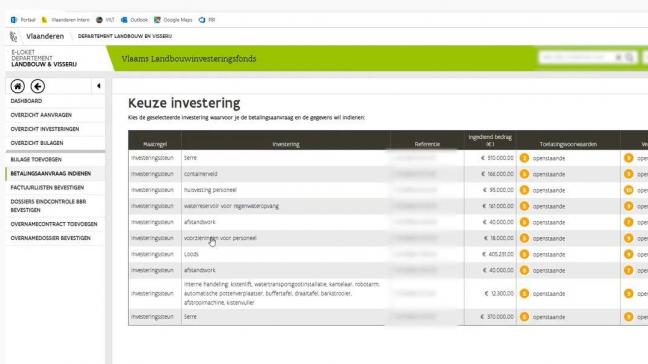Clear the header search field
648x364 pixels.
618,57
